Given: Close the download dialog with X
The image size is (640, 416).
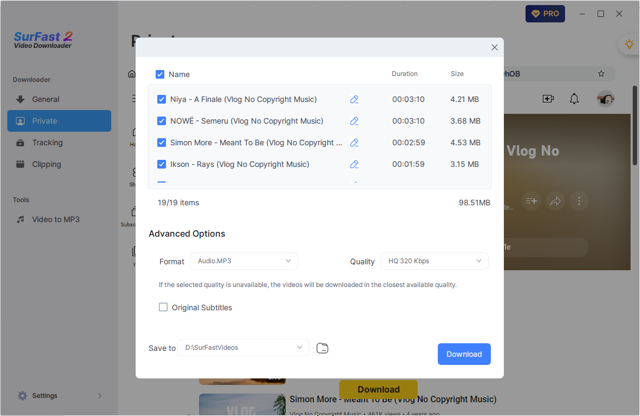Looking at the screenshot, I should tap(494, 47).
